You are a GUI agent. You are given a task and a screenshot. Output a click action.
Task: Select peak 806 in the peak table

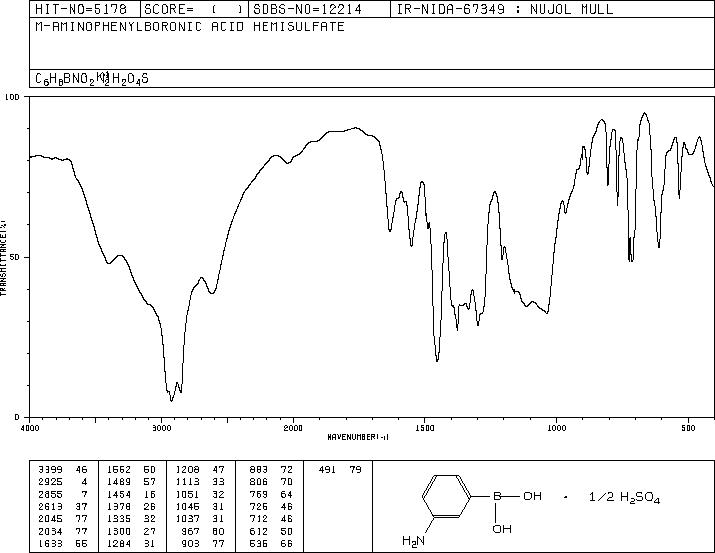pos(259,482)
